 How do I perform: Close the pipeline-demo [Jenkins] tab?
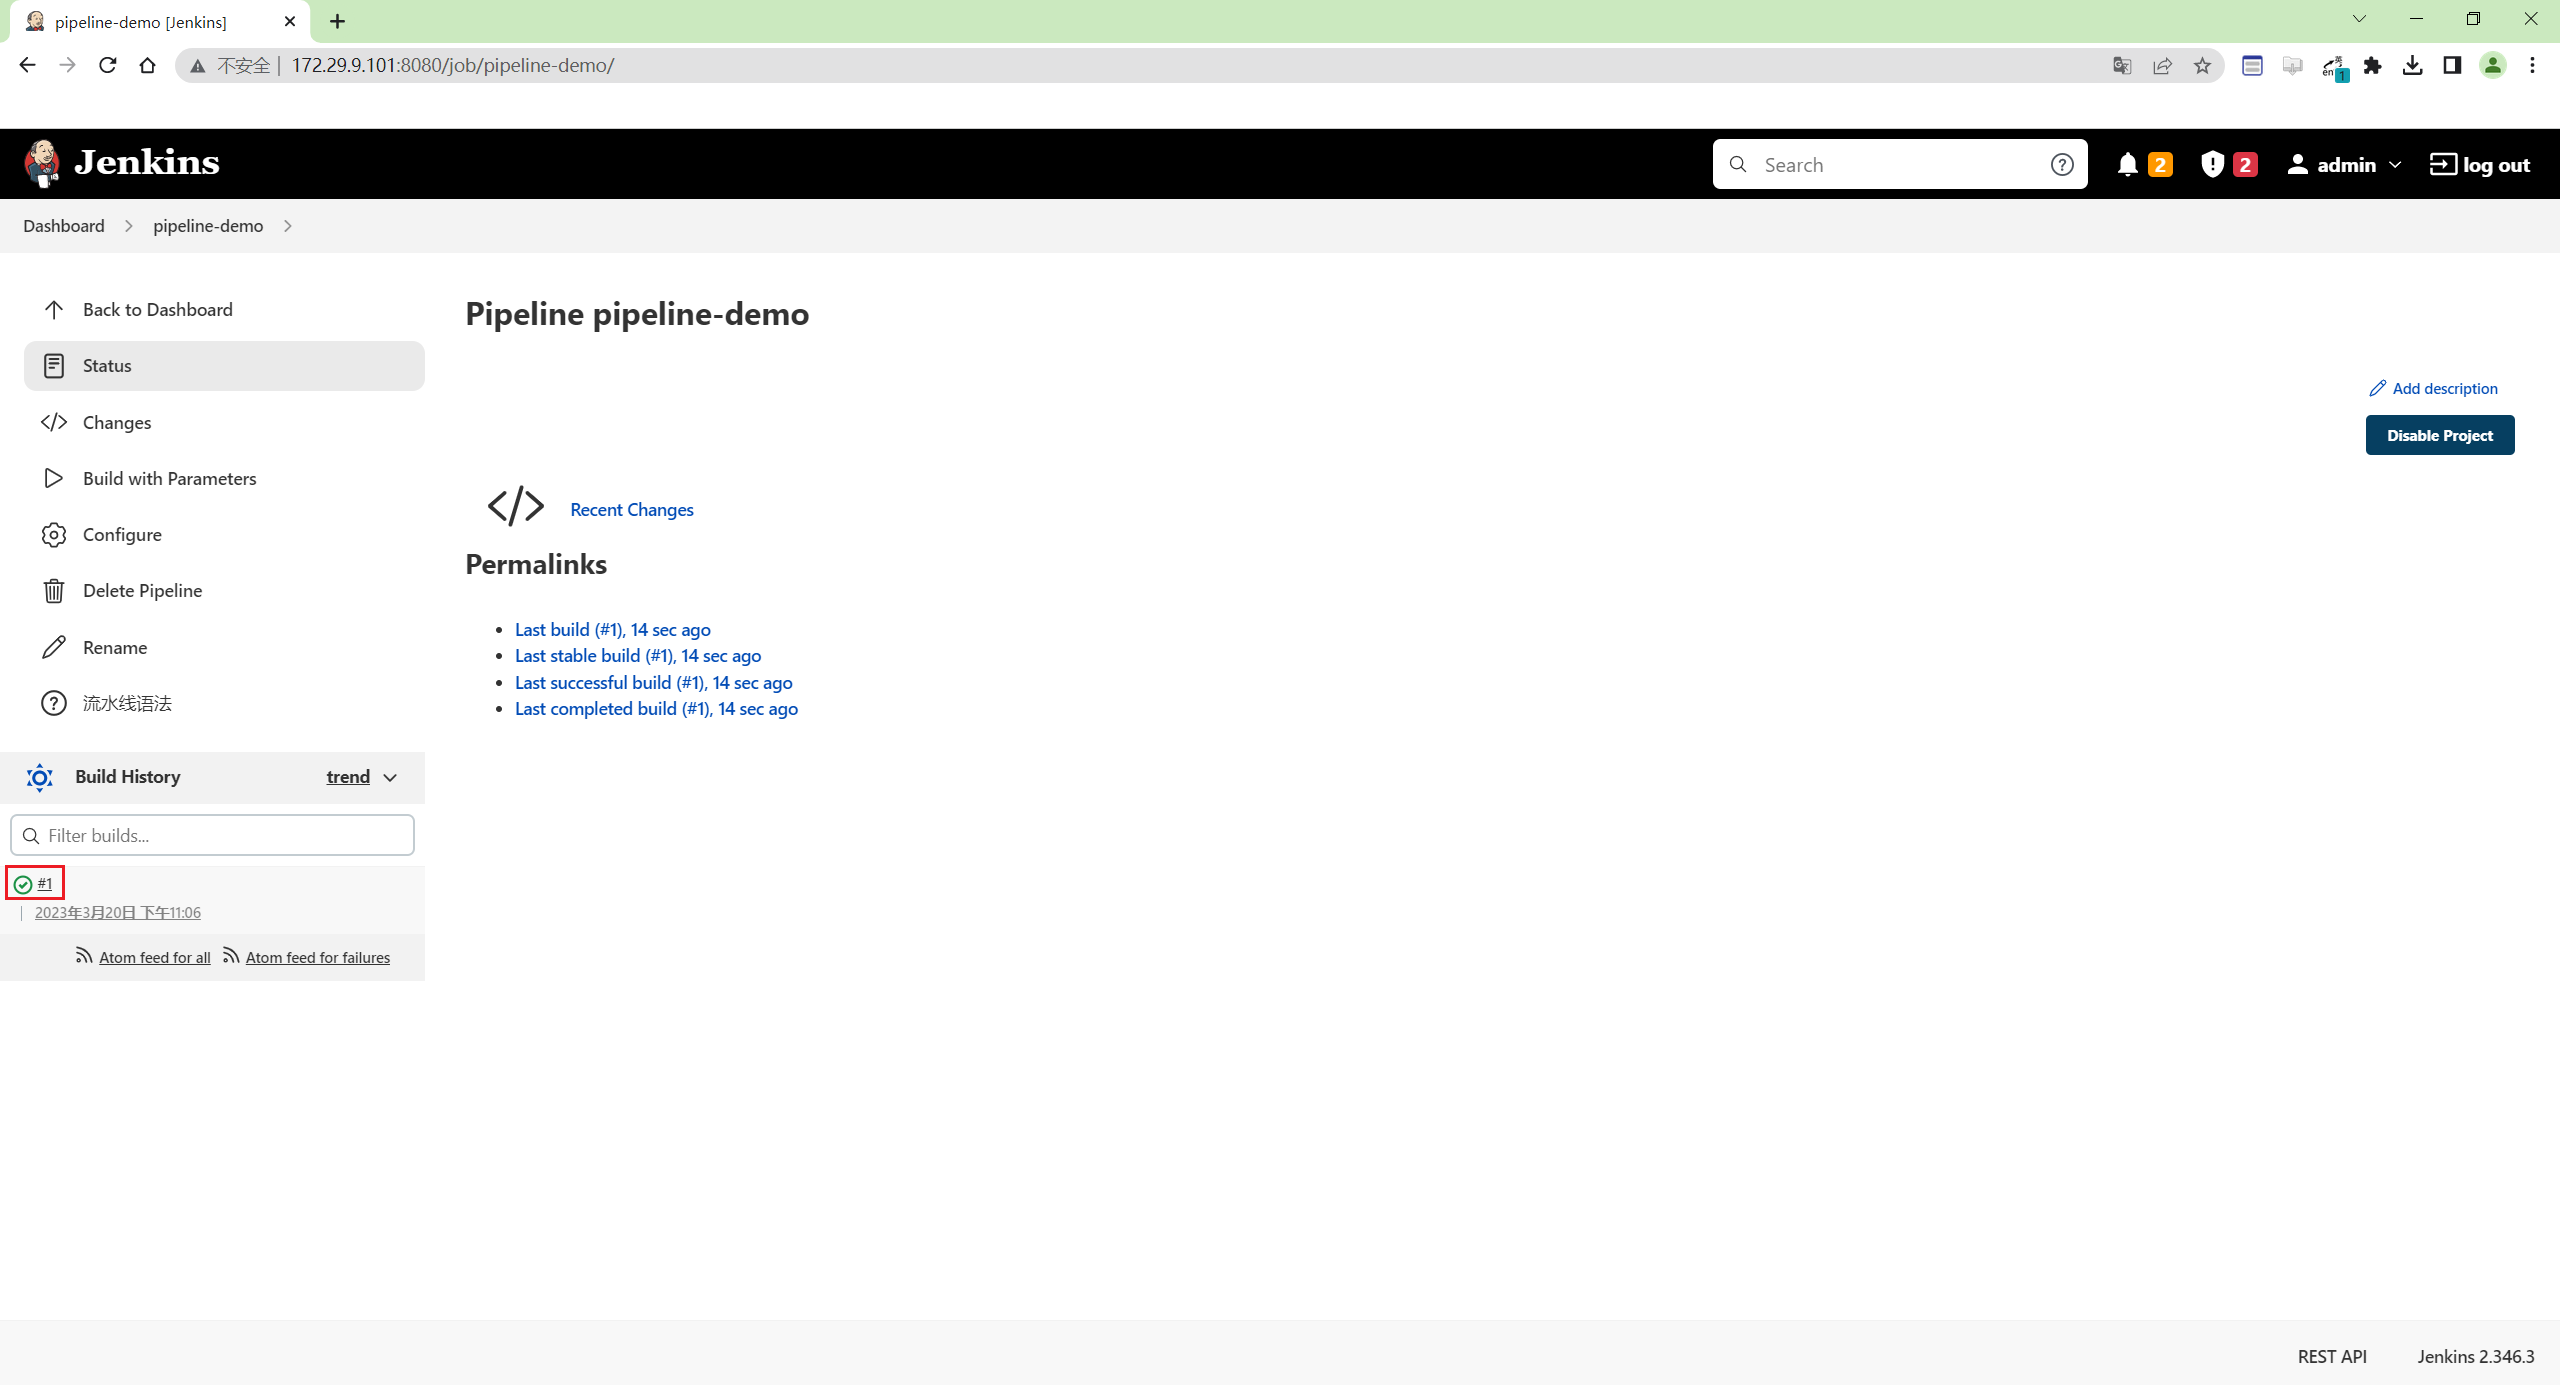[x=290, y=21]
